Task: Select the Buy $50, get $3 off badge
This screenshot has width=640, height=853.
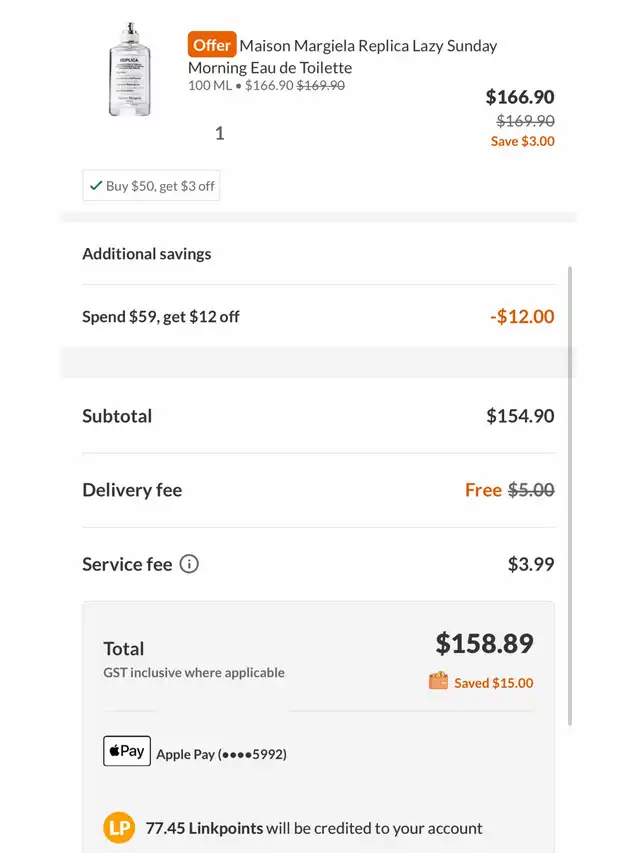Action: coord(151,186)
